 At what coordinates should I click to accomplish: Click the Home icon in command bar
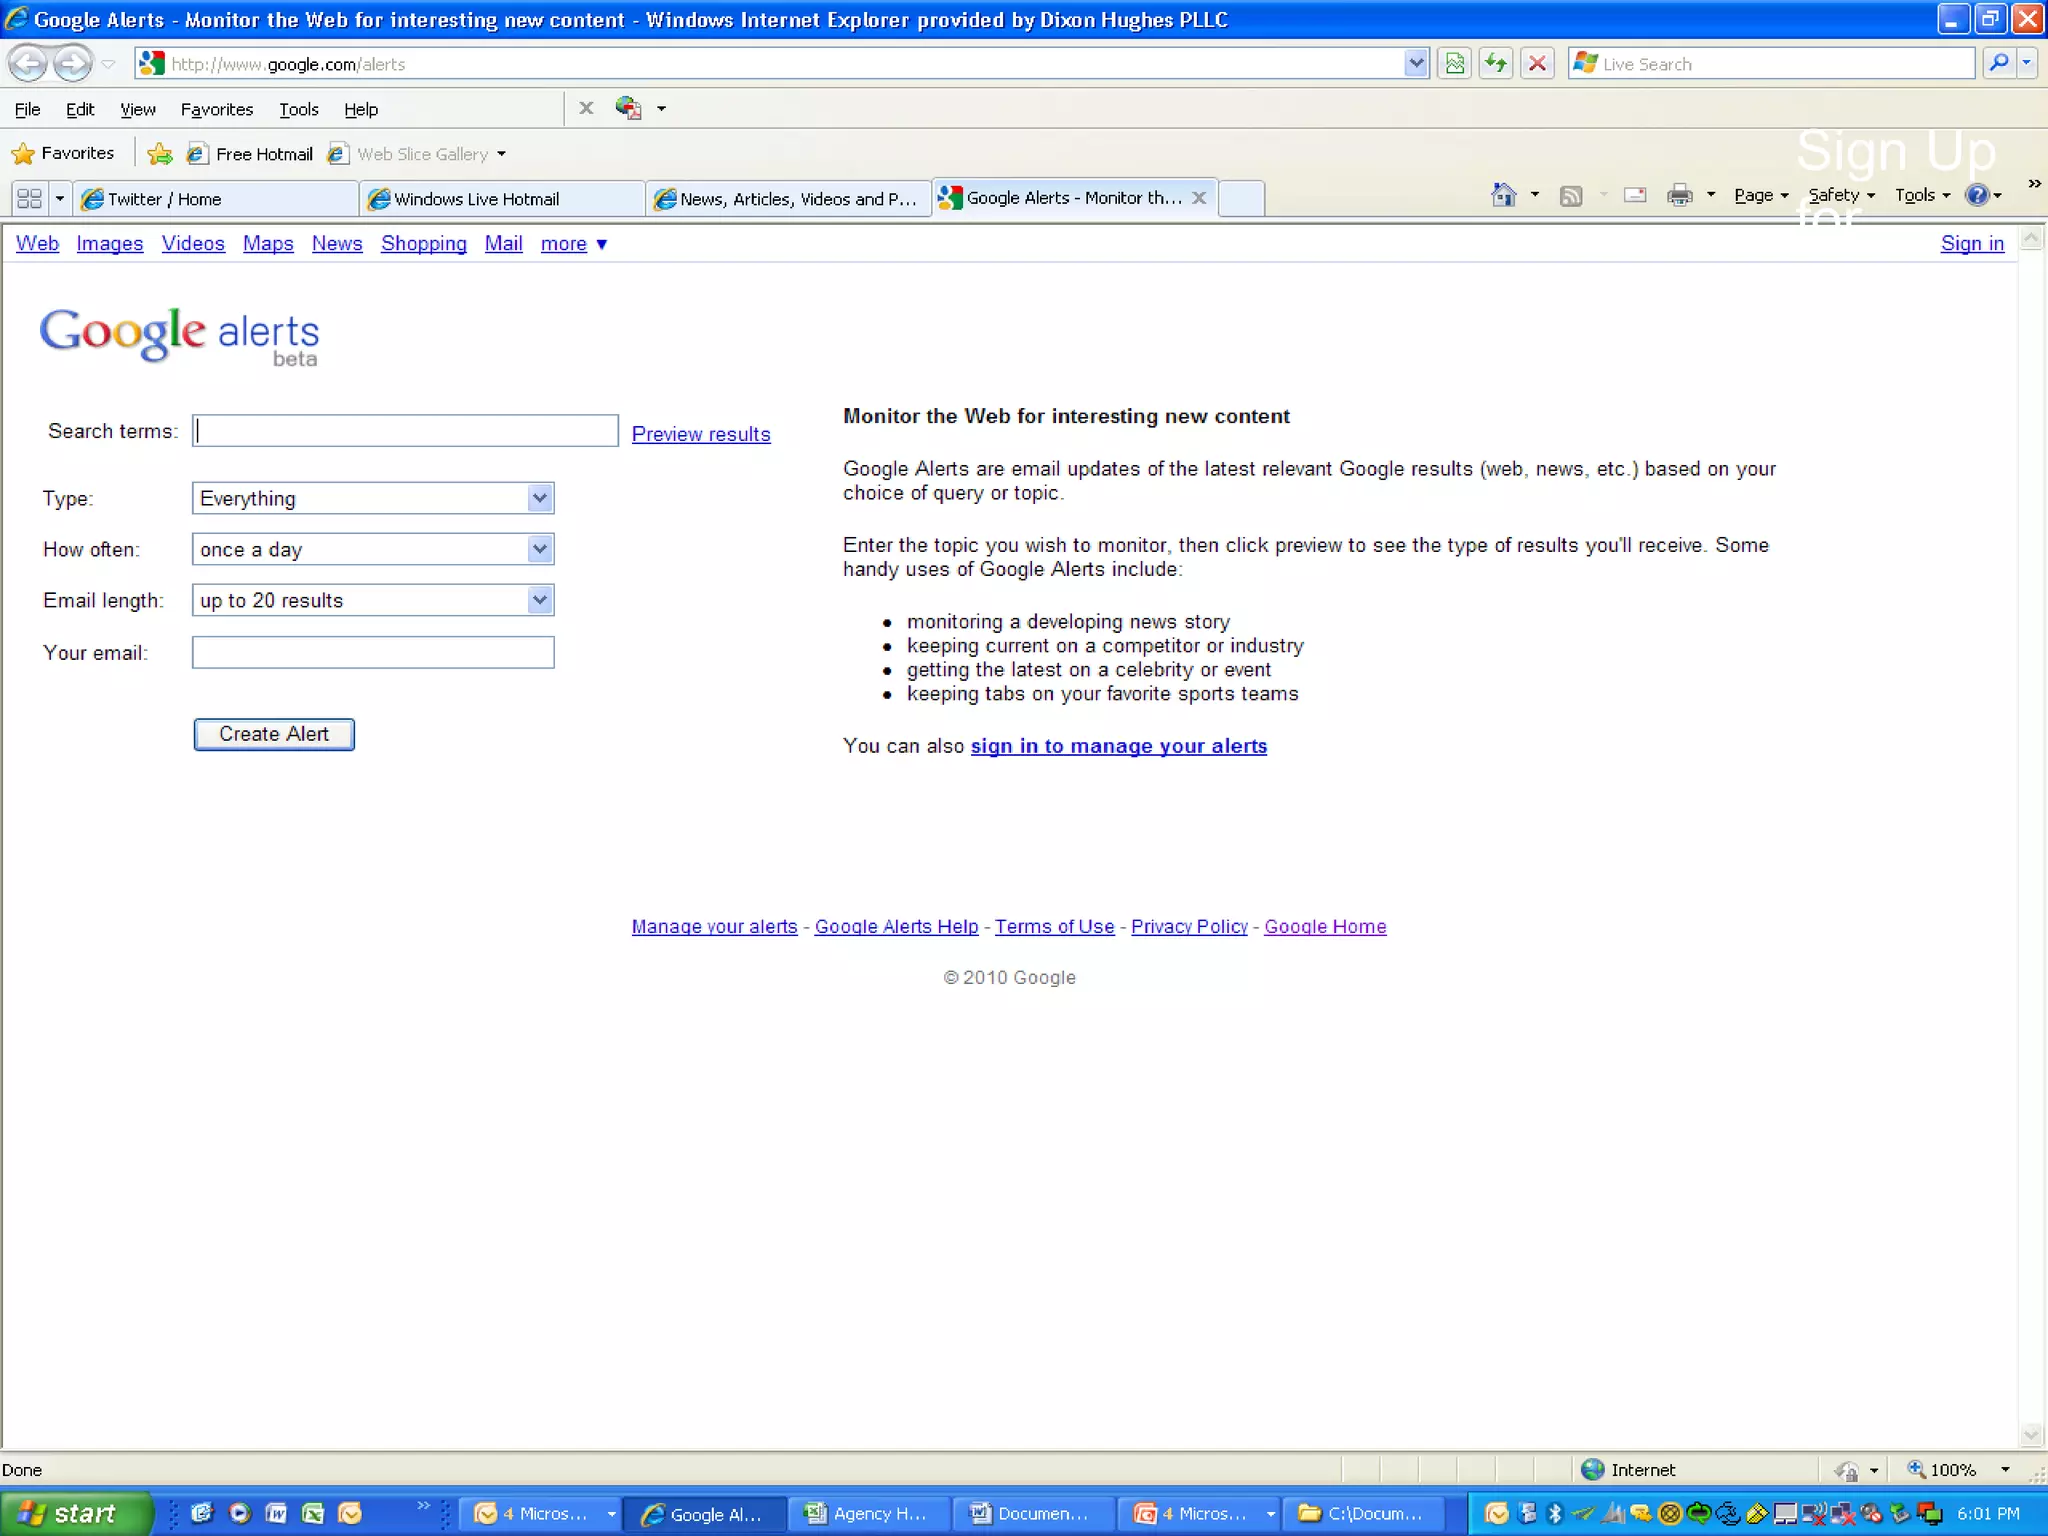coord(1503,195)
